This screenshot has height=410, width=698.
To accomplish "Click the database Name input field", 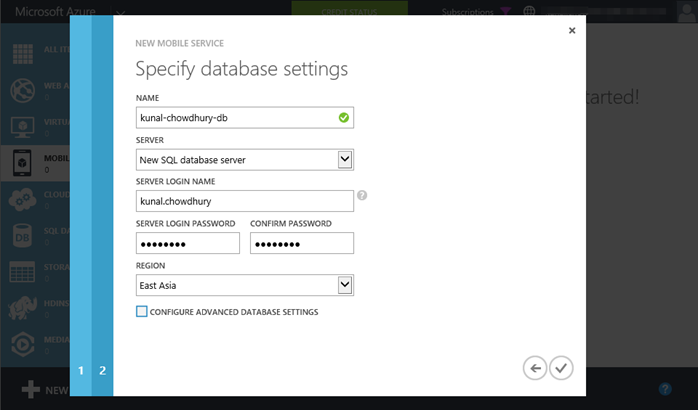I will 244,118.
